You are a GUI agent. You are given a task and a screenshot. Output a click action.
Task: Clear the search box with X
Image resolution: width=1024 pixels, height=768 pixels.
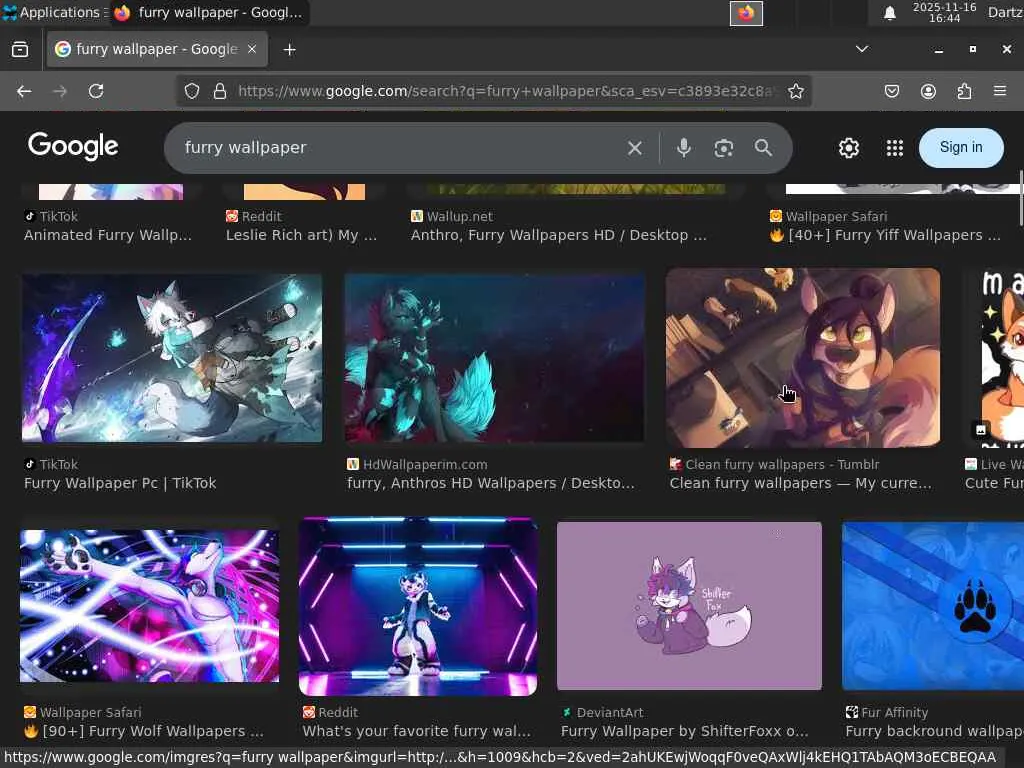coord(634,148)
